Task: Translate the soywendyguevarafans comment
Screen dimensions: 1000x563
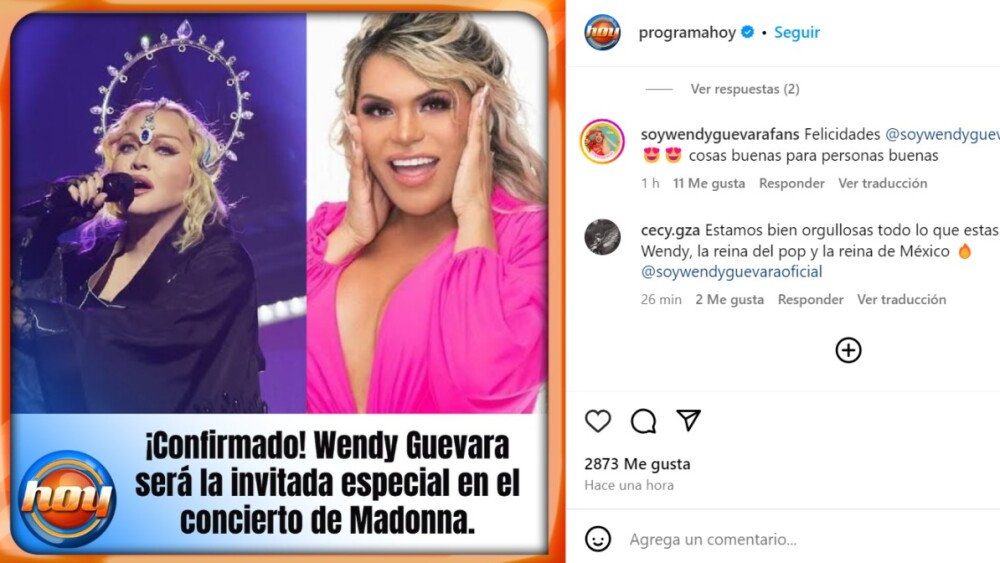Action: click(883, 183)
